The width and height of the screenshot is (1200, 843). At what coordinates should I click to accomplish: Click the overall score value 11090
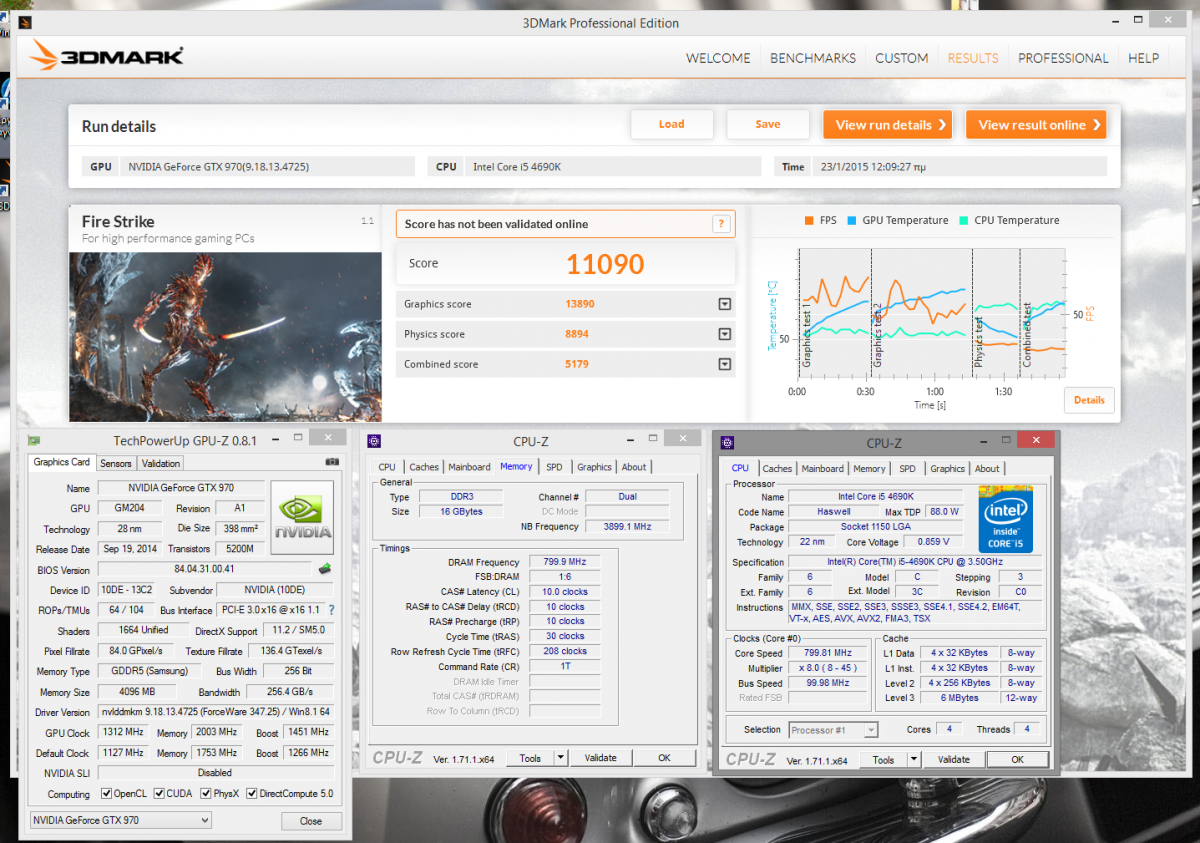605,264
